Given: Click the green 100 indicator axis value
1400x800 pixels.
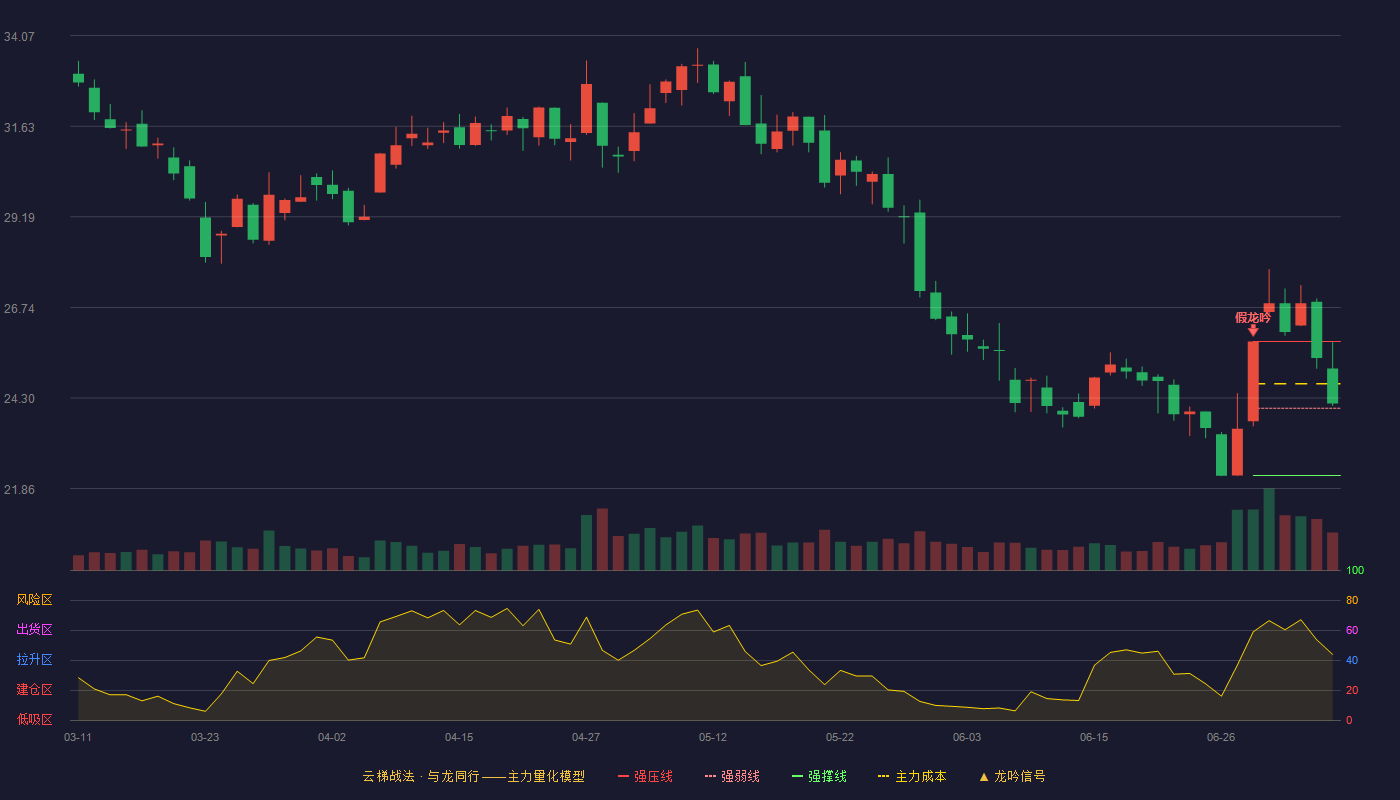Looking at the screenshot, I should [x=1355, y=571].
